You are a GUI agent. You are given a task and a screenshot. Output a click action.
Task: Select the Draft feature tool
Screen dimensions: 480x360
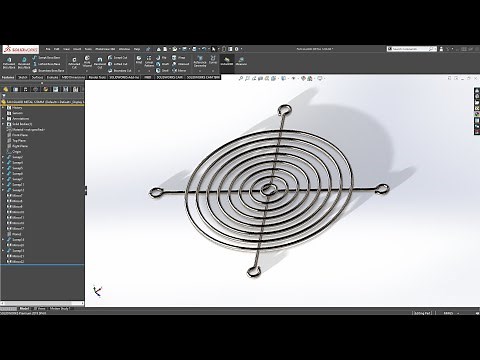[162, 64]
